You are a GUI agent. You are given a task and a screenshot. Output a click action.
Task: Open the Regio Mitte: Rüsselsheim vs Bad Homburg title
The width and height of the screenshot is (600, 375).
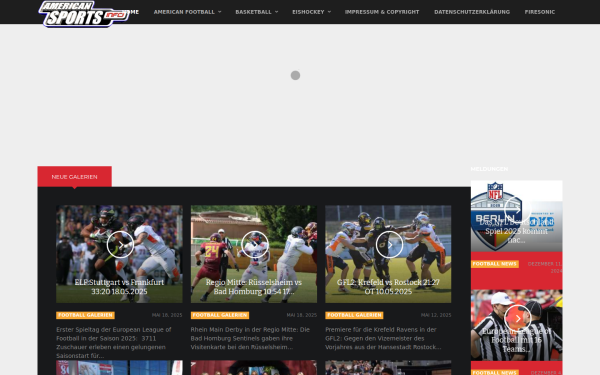pos(254,287)
